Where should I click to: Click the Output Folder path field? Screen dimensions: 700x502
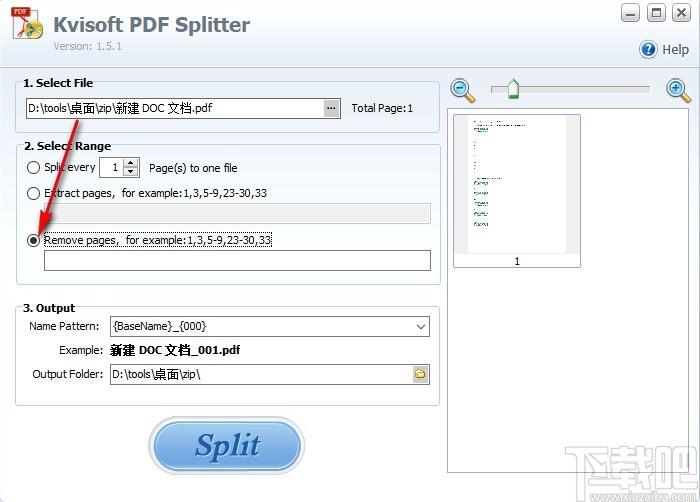(260, 374)
